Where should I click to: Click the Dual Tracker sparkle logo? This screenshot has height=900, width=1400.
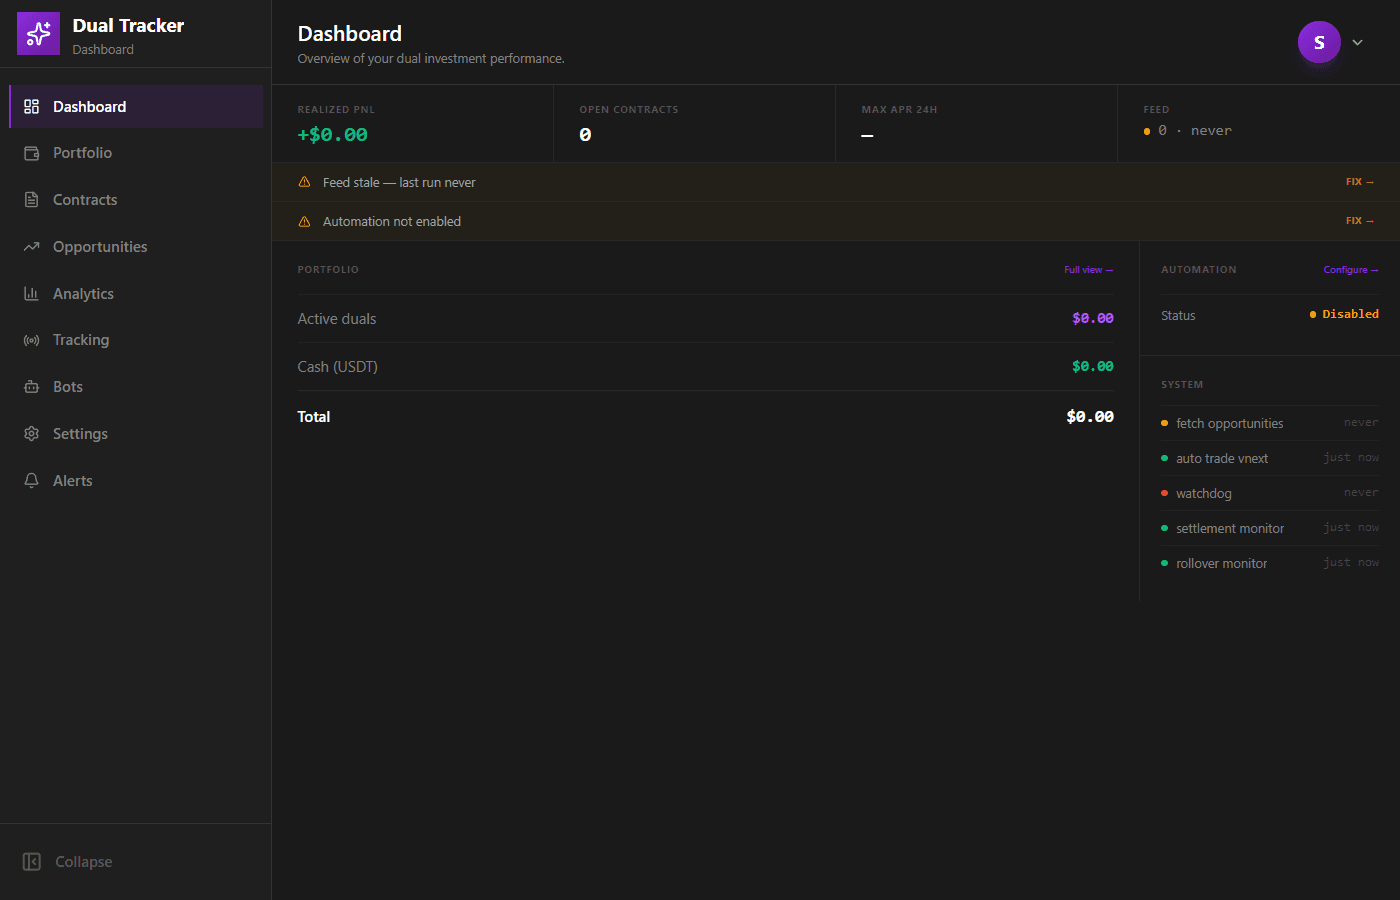click(x=38, y=34)
